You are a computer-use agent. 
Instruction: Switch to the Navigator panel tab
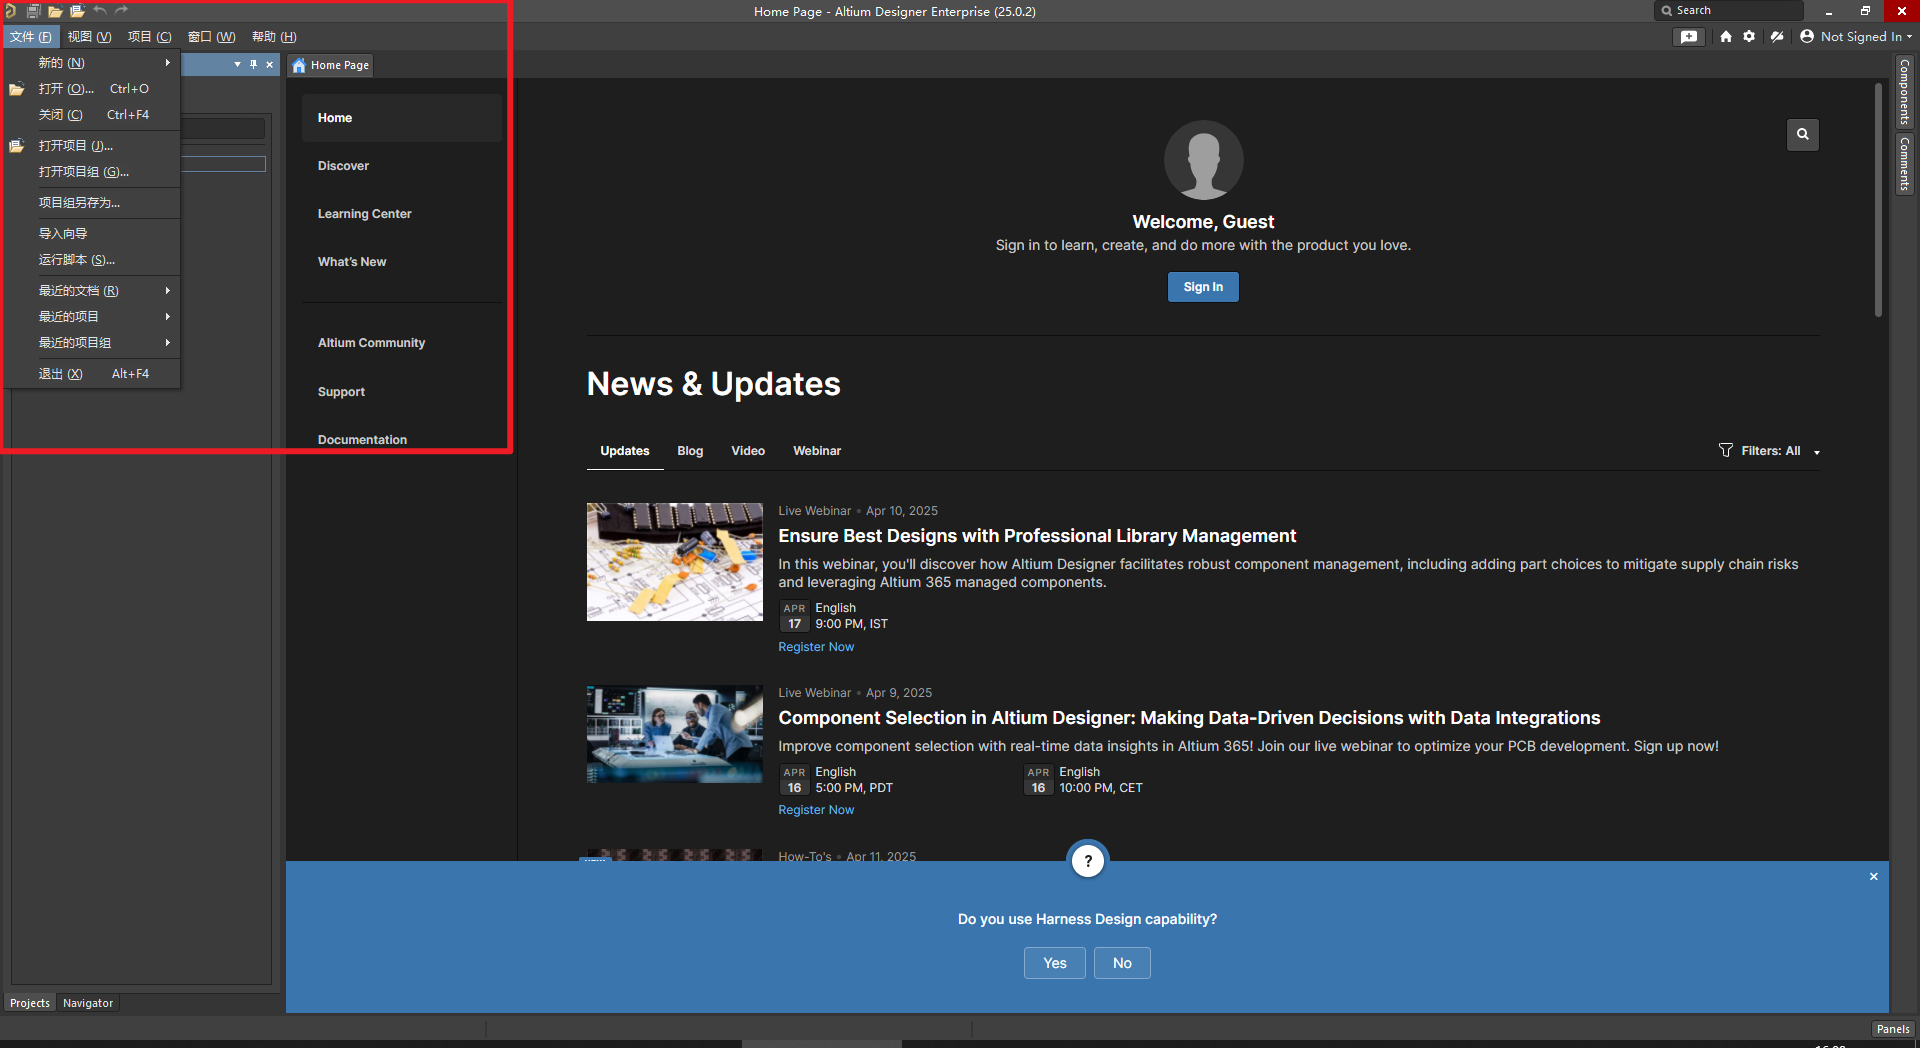click(88, 1003)
